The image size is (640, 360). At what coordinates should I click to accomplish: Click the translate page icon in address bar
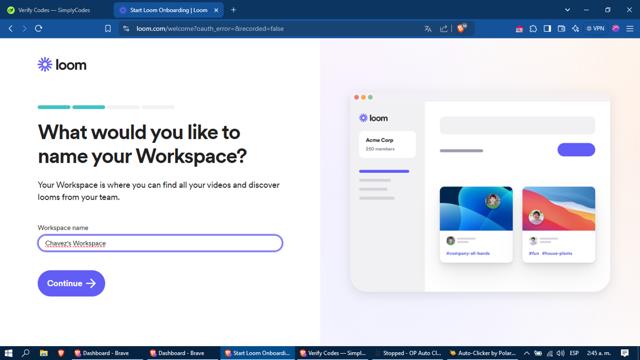[x=428, y=29]
